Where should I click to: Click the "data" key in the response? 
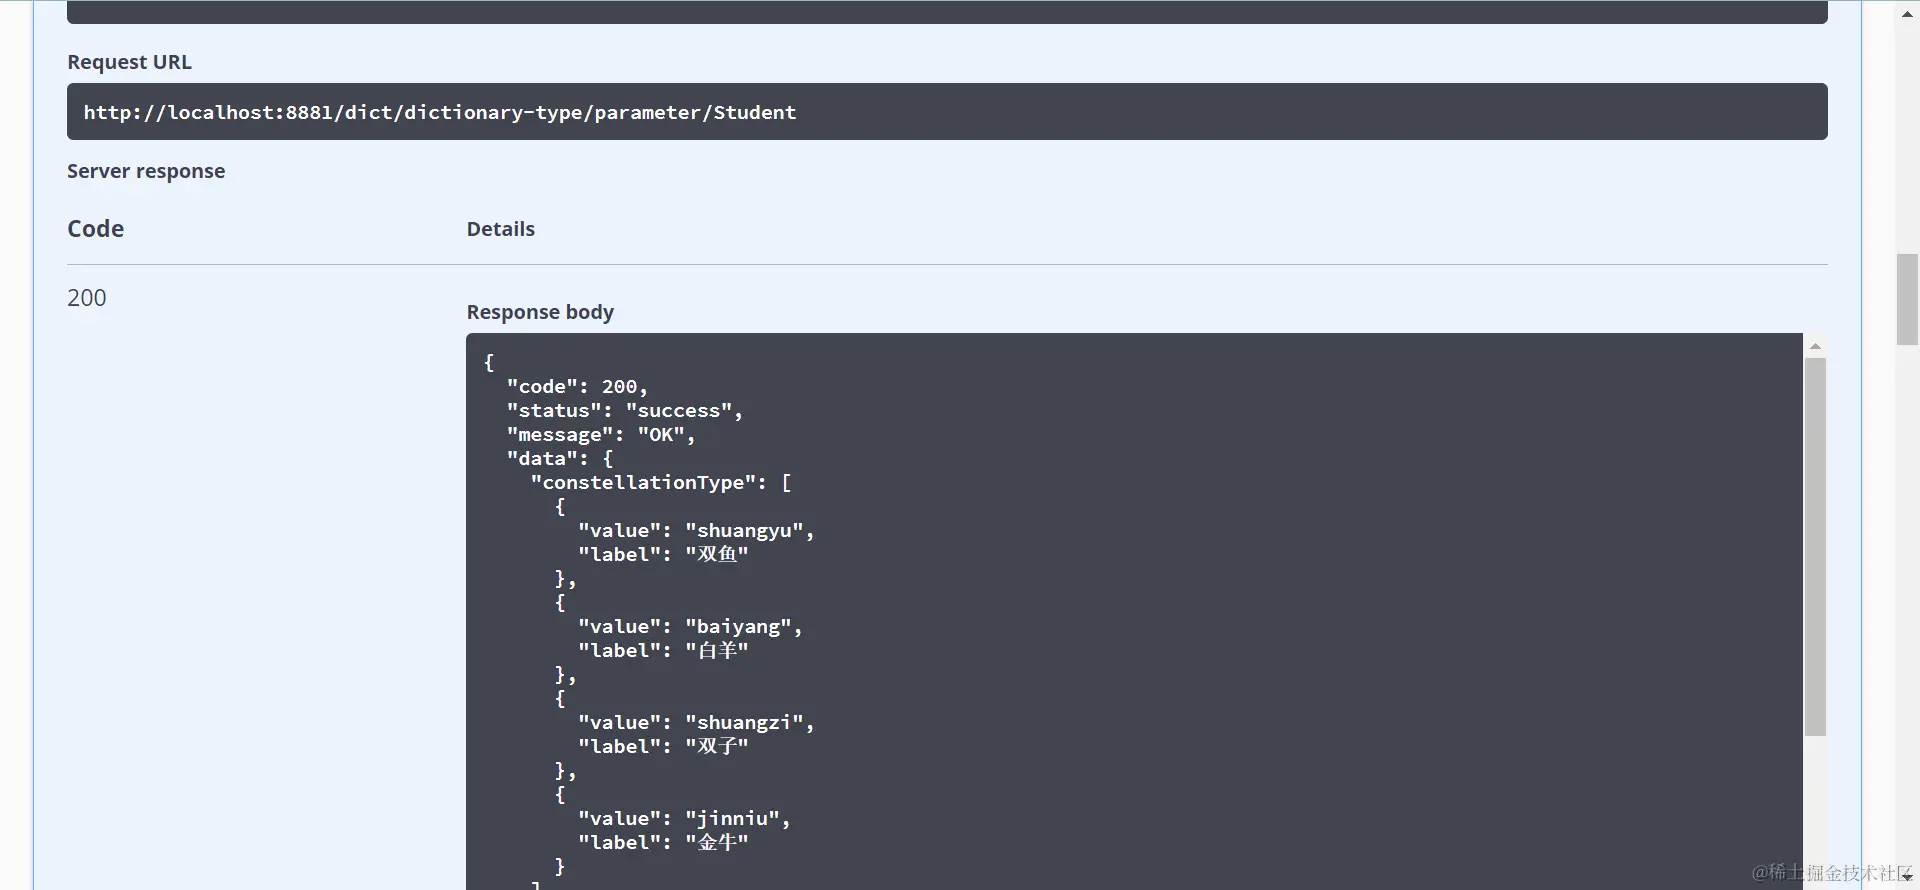pyautogui.click(x=547, y=459)
